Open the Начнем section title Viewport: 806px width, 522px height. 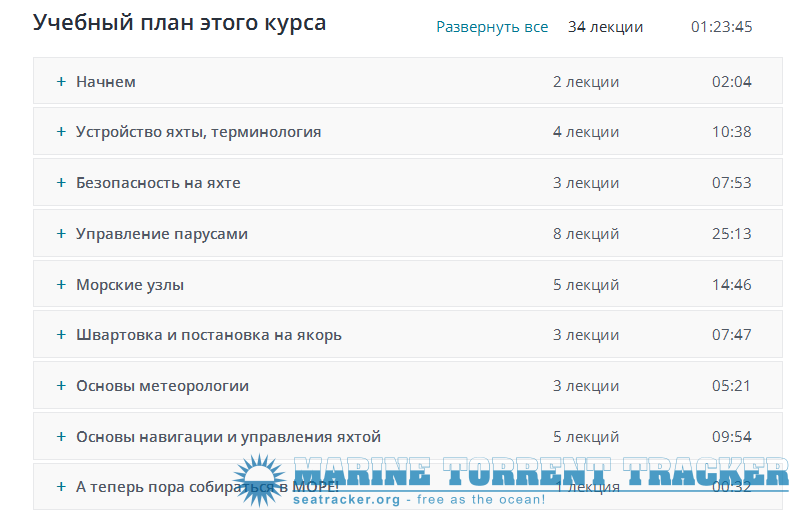[x=106, y=82]
